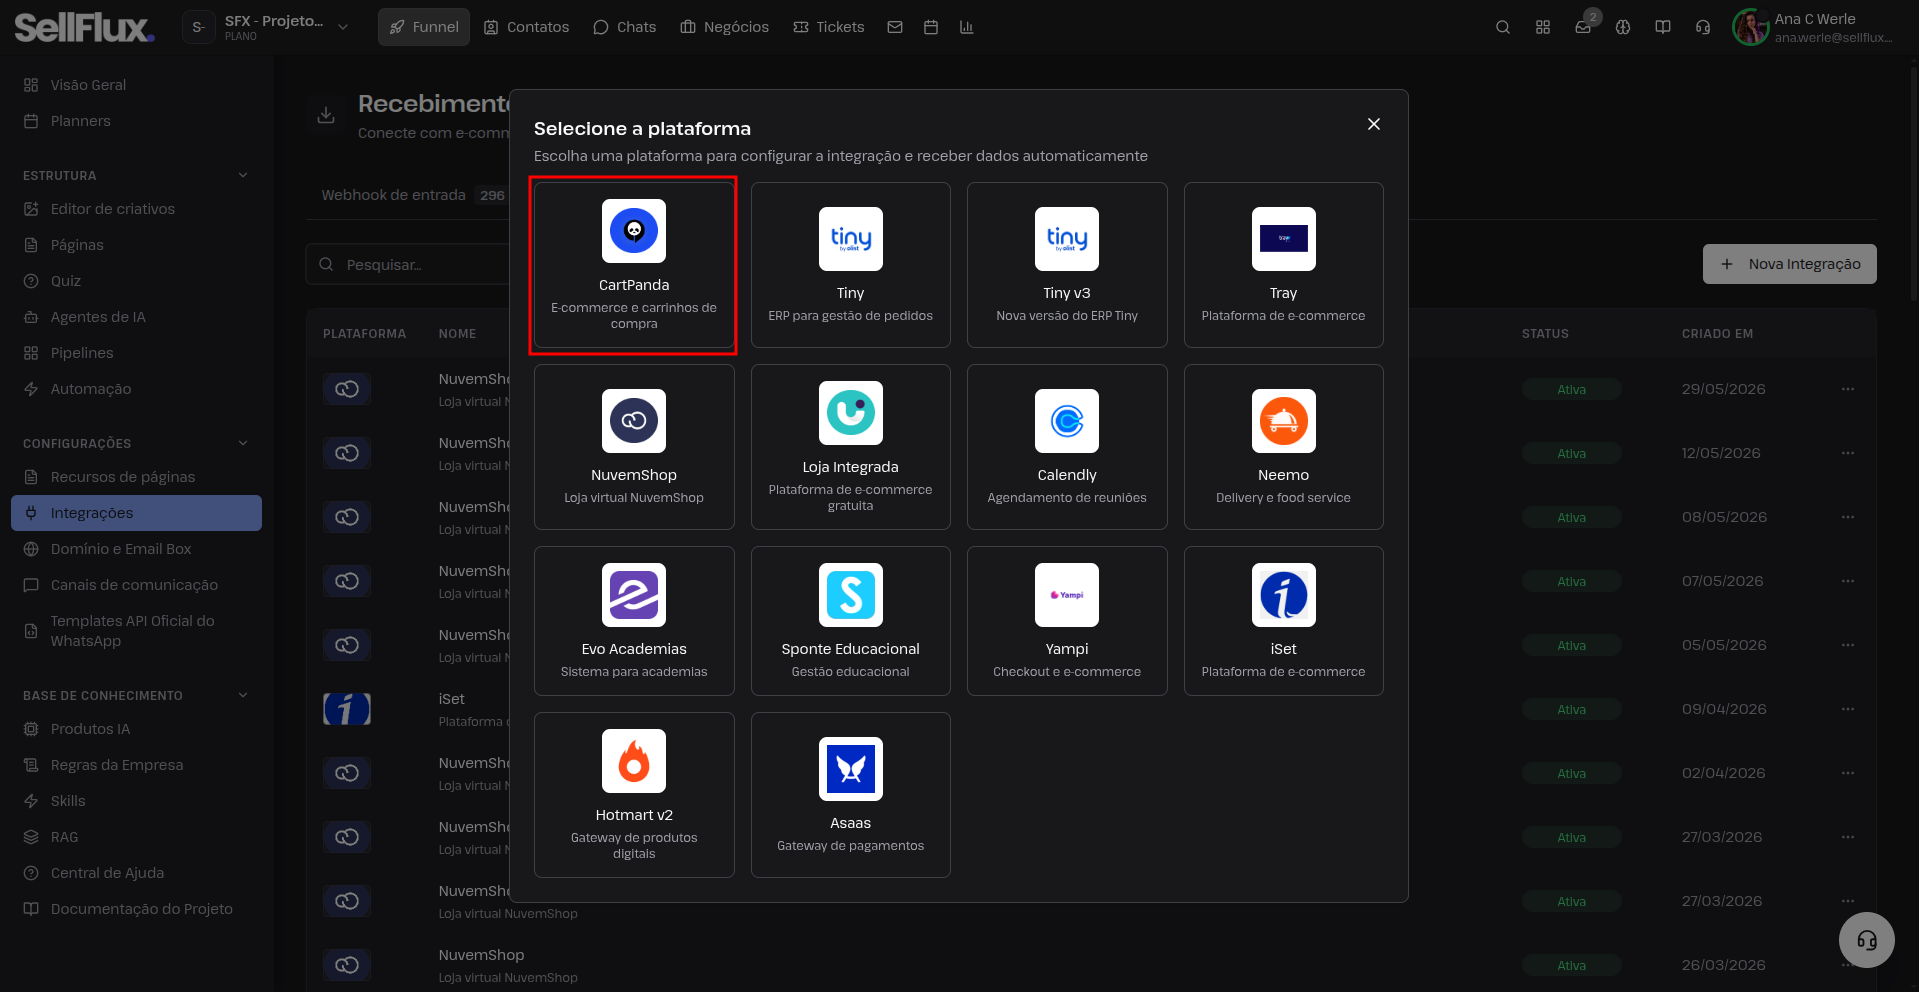Open Domínio e Email Box in sidebar
The image size is (1919, 992).
(x=136, y=549)
